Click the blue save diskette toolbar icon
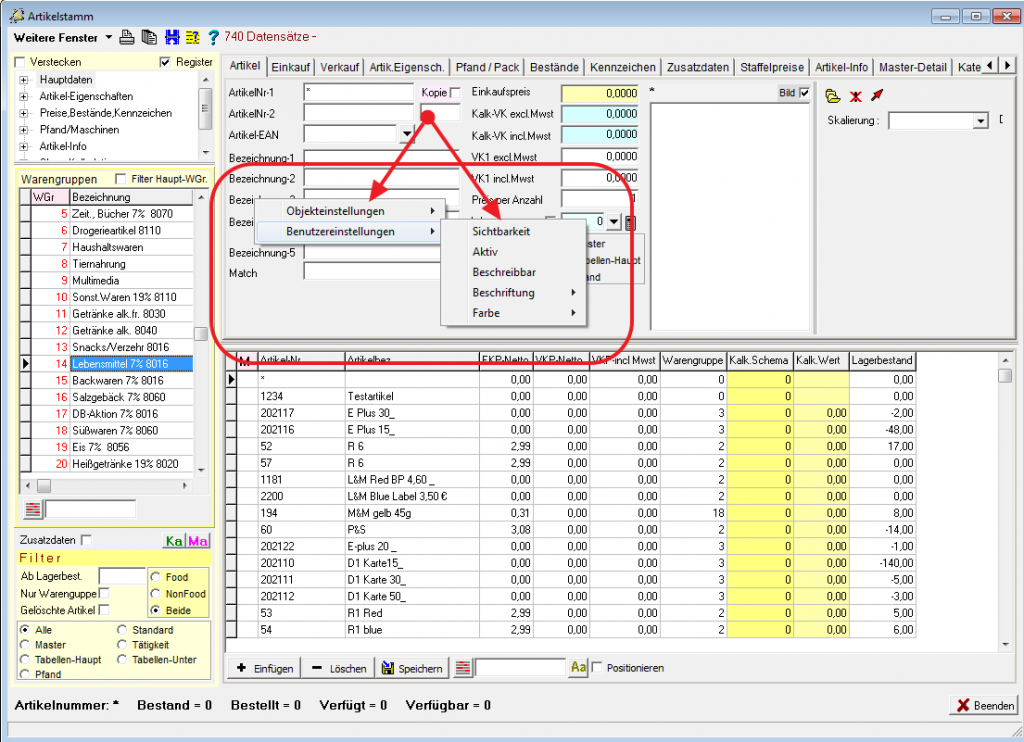Image resolution: width=1024 pixels, height=742 pixels. click(x=172, y=37)
